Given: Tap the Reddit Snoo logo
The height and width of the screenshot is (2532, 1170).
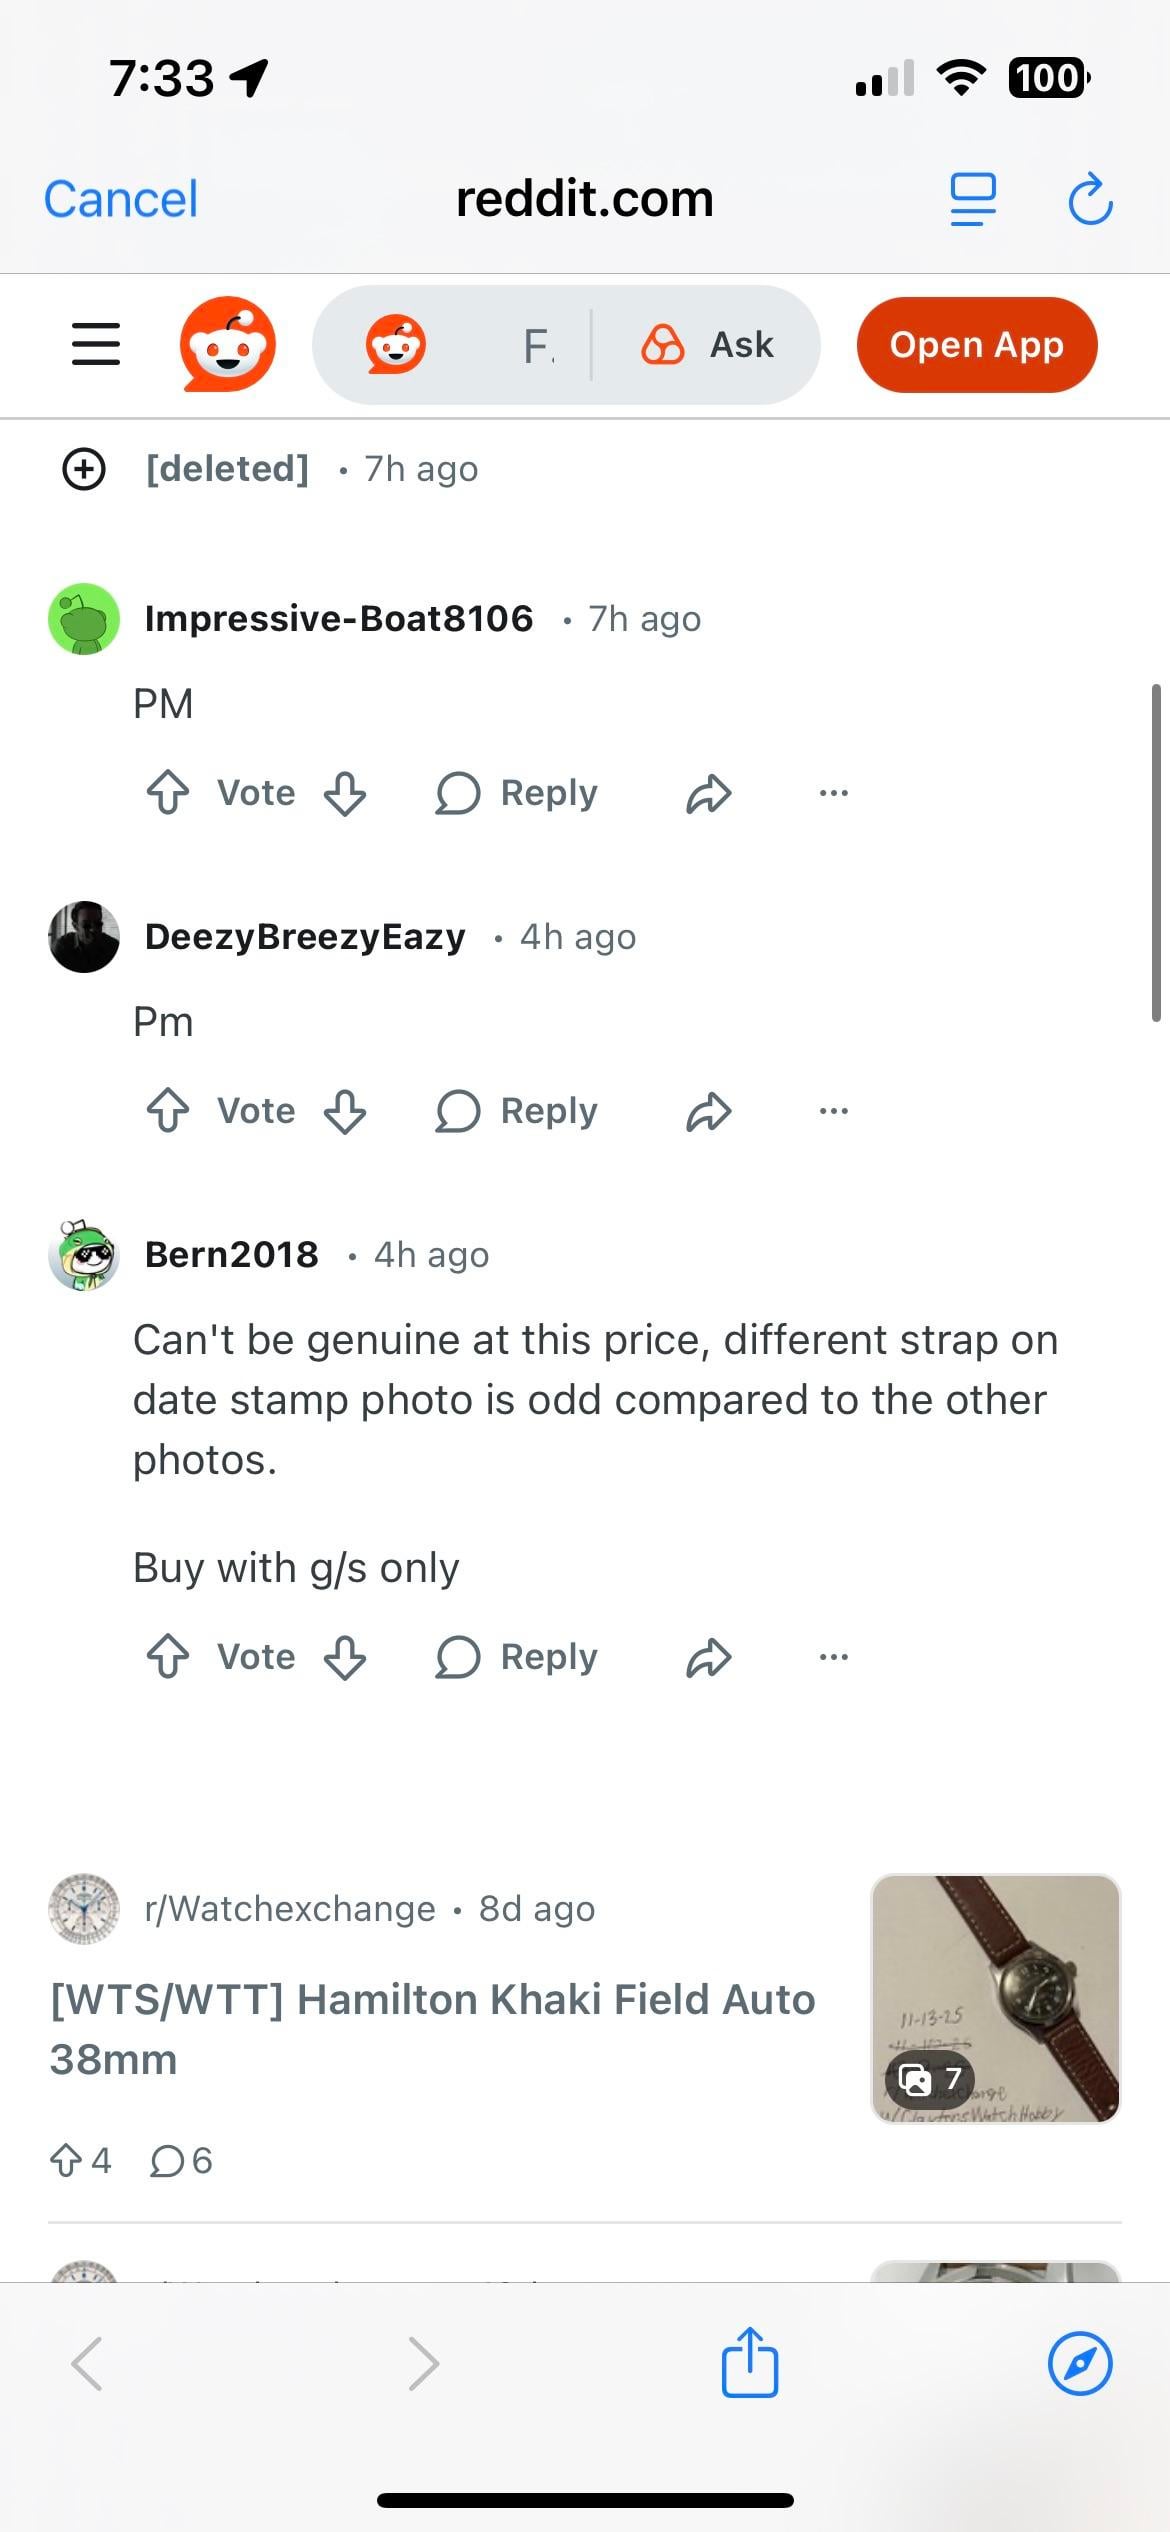Looking at the screenshot, I should pos(228,344).
